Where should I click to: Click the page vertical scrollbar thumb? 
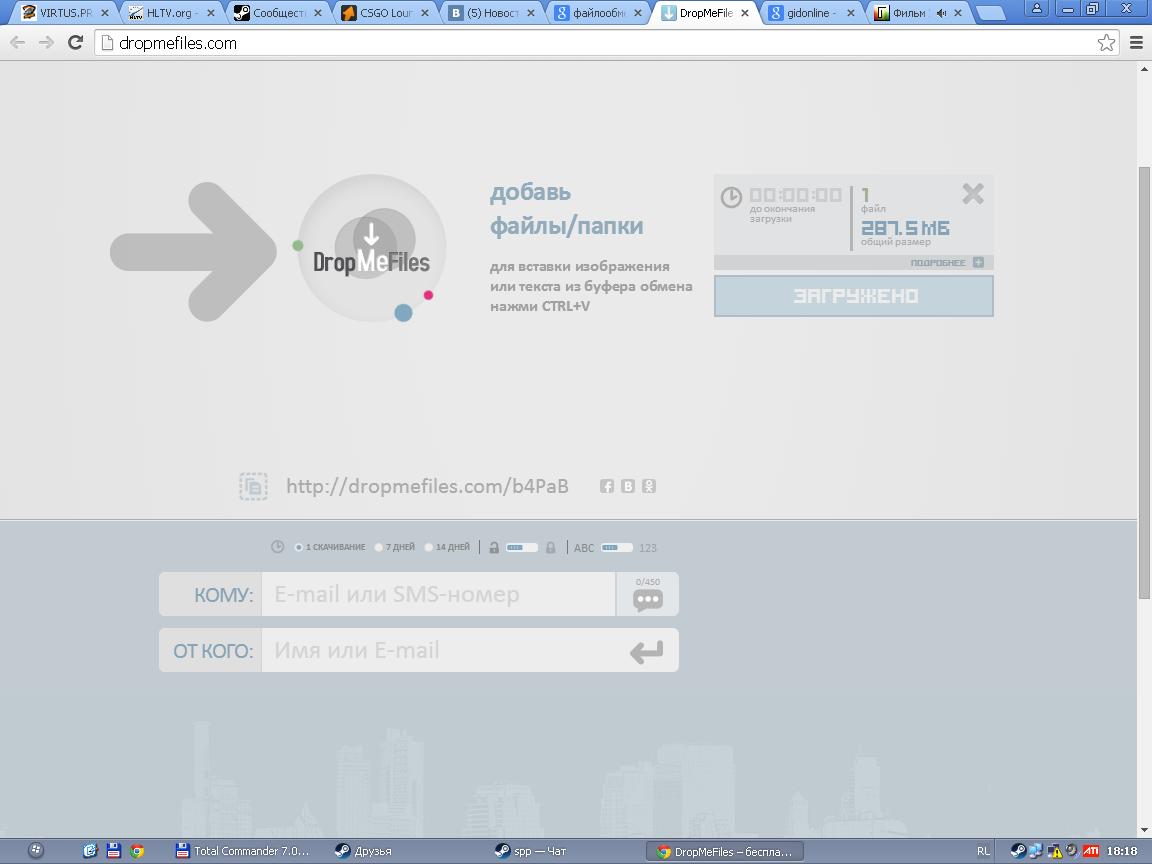(x=1144, y=382)
